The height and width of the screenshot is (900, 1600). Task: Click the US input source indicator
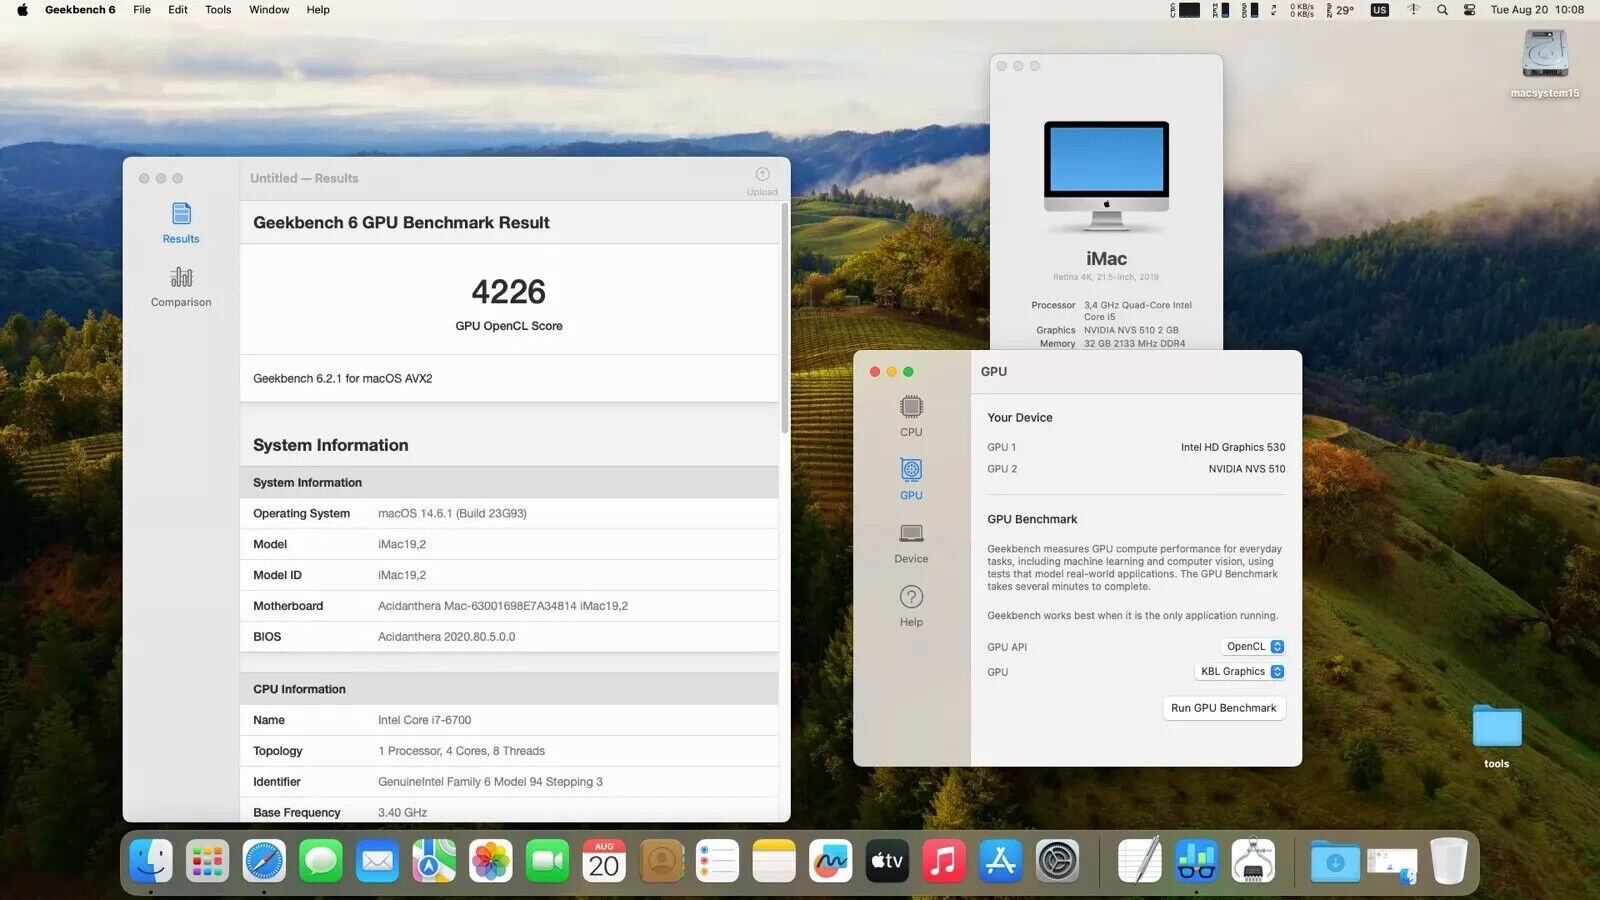pyautogui.click(x=1380, y=10)
